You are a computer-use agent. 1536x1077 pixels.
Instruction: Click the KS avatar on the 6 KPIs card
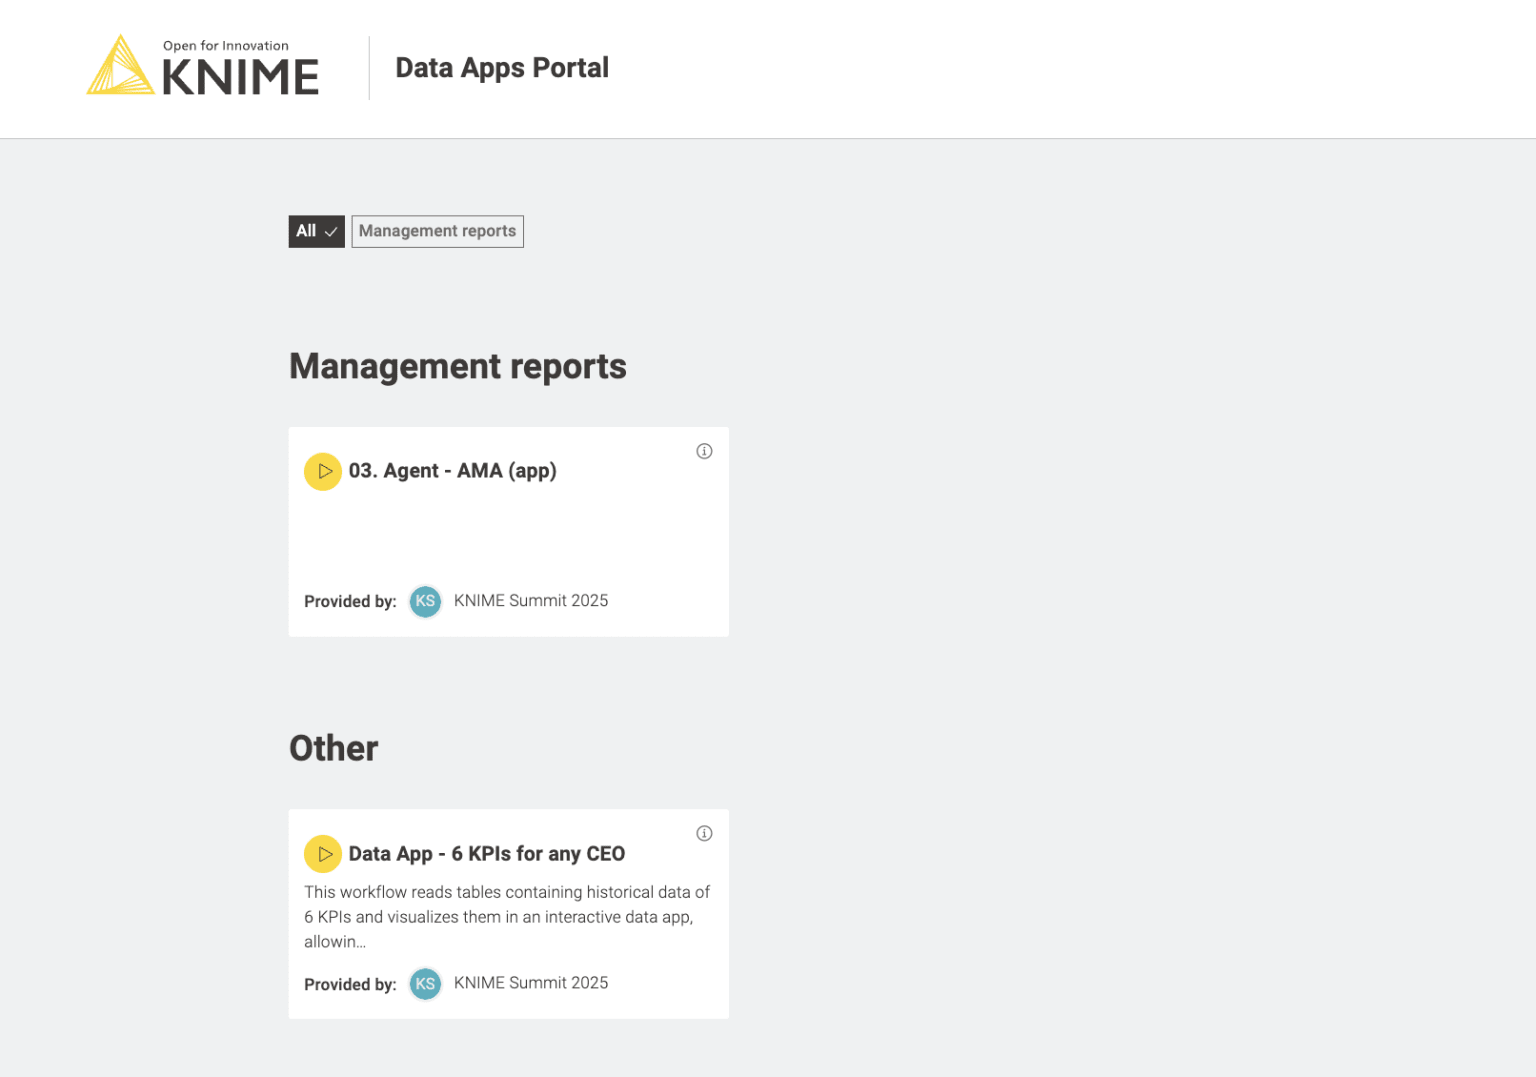426,984
